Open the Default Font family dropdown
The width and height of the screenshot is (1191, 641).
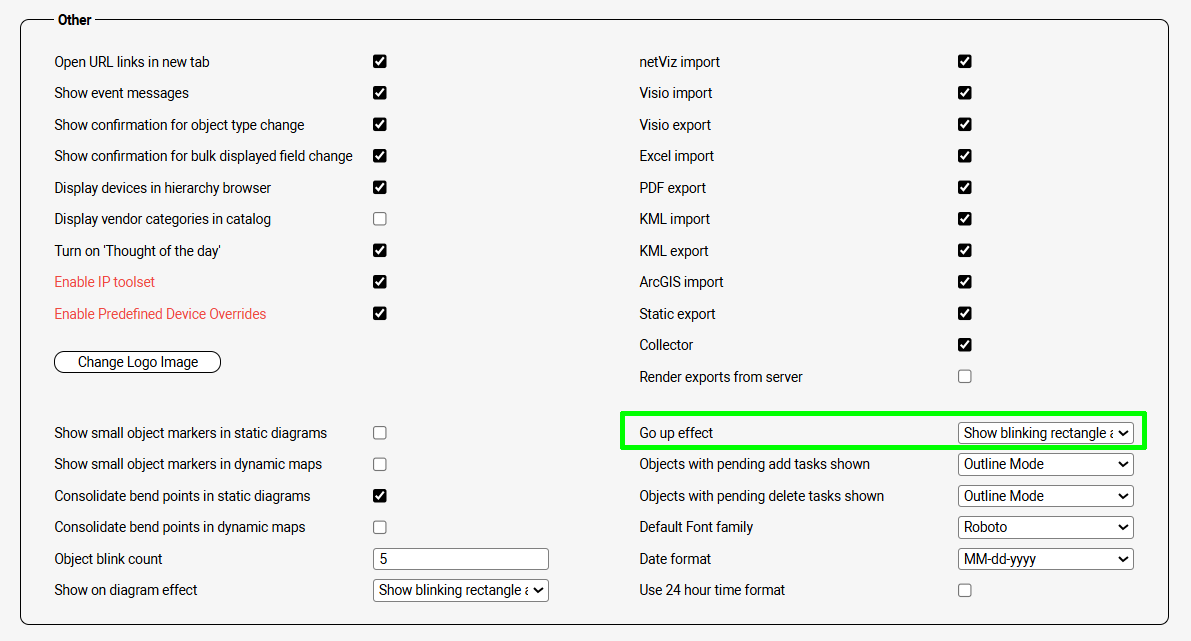point(1045,527)
